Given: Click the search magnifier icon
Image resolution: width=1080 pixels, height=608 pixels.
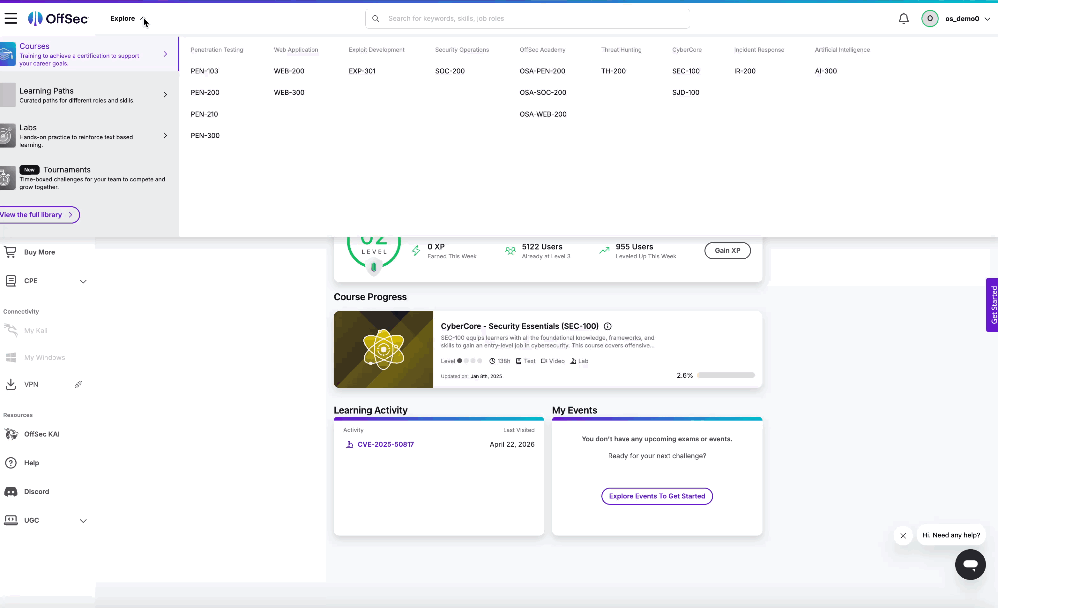Looking at the screenshot, I should (375, 19).
